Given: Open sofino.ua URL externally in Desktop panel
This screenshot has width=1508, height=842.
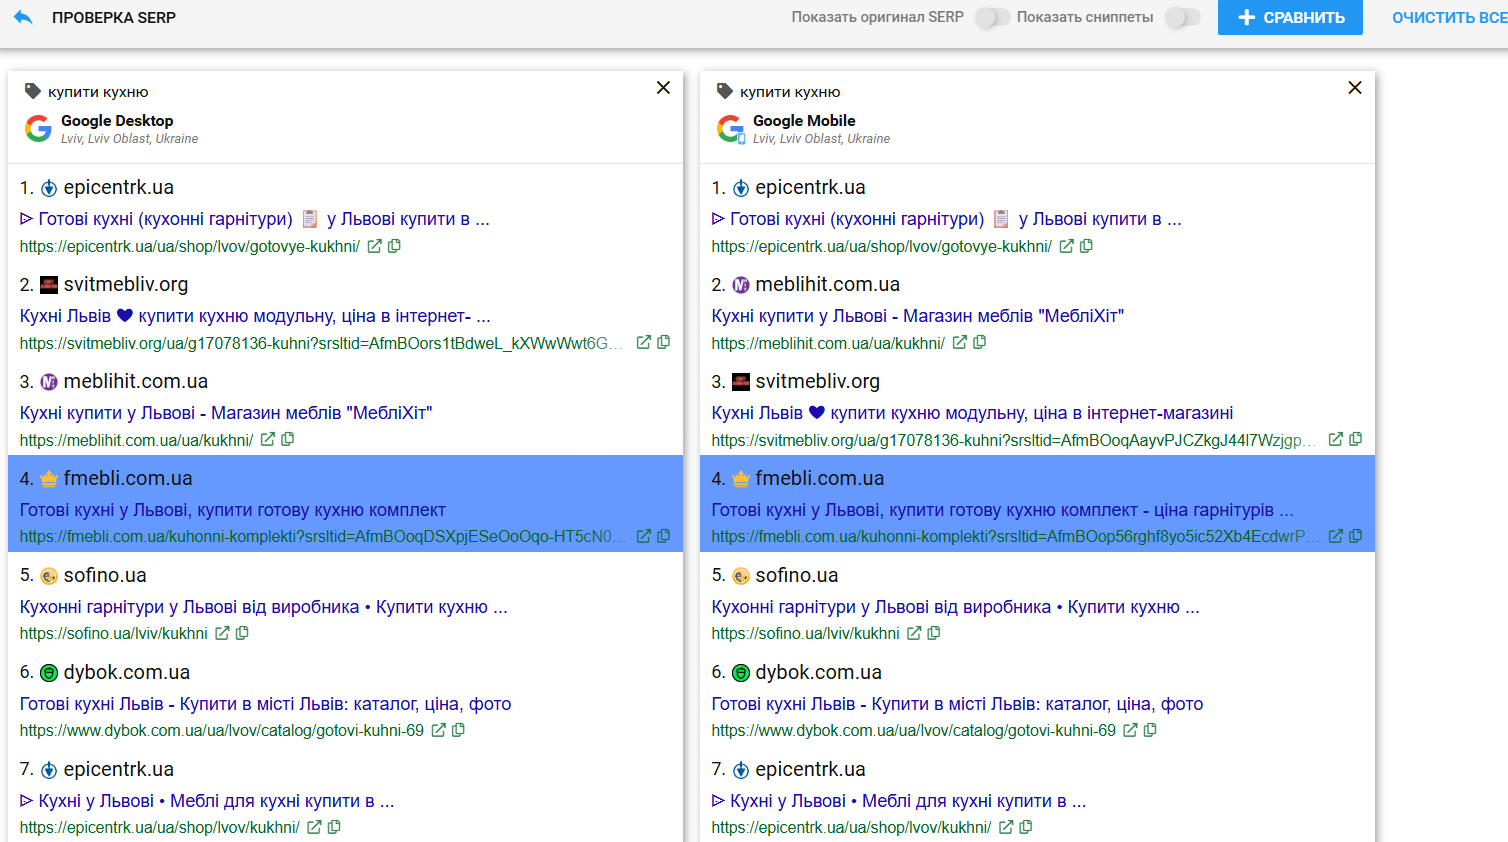Looking at the screenshot, I should click(x=222, y=633).
